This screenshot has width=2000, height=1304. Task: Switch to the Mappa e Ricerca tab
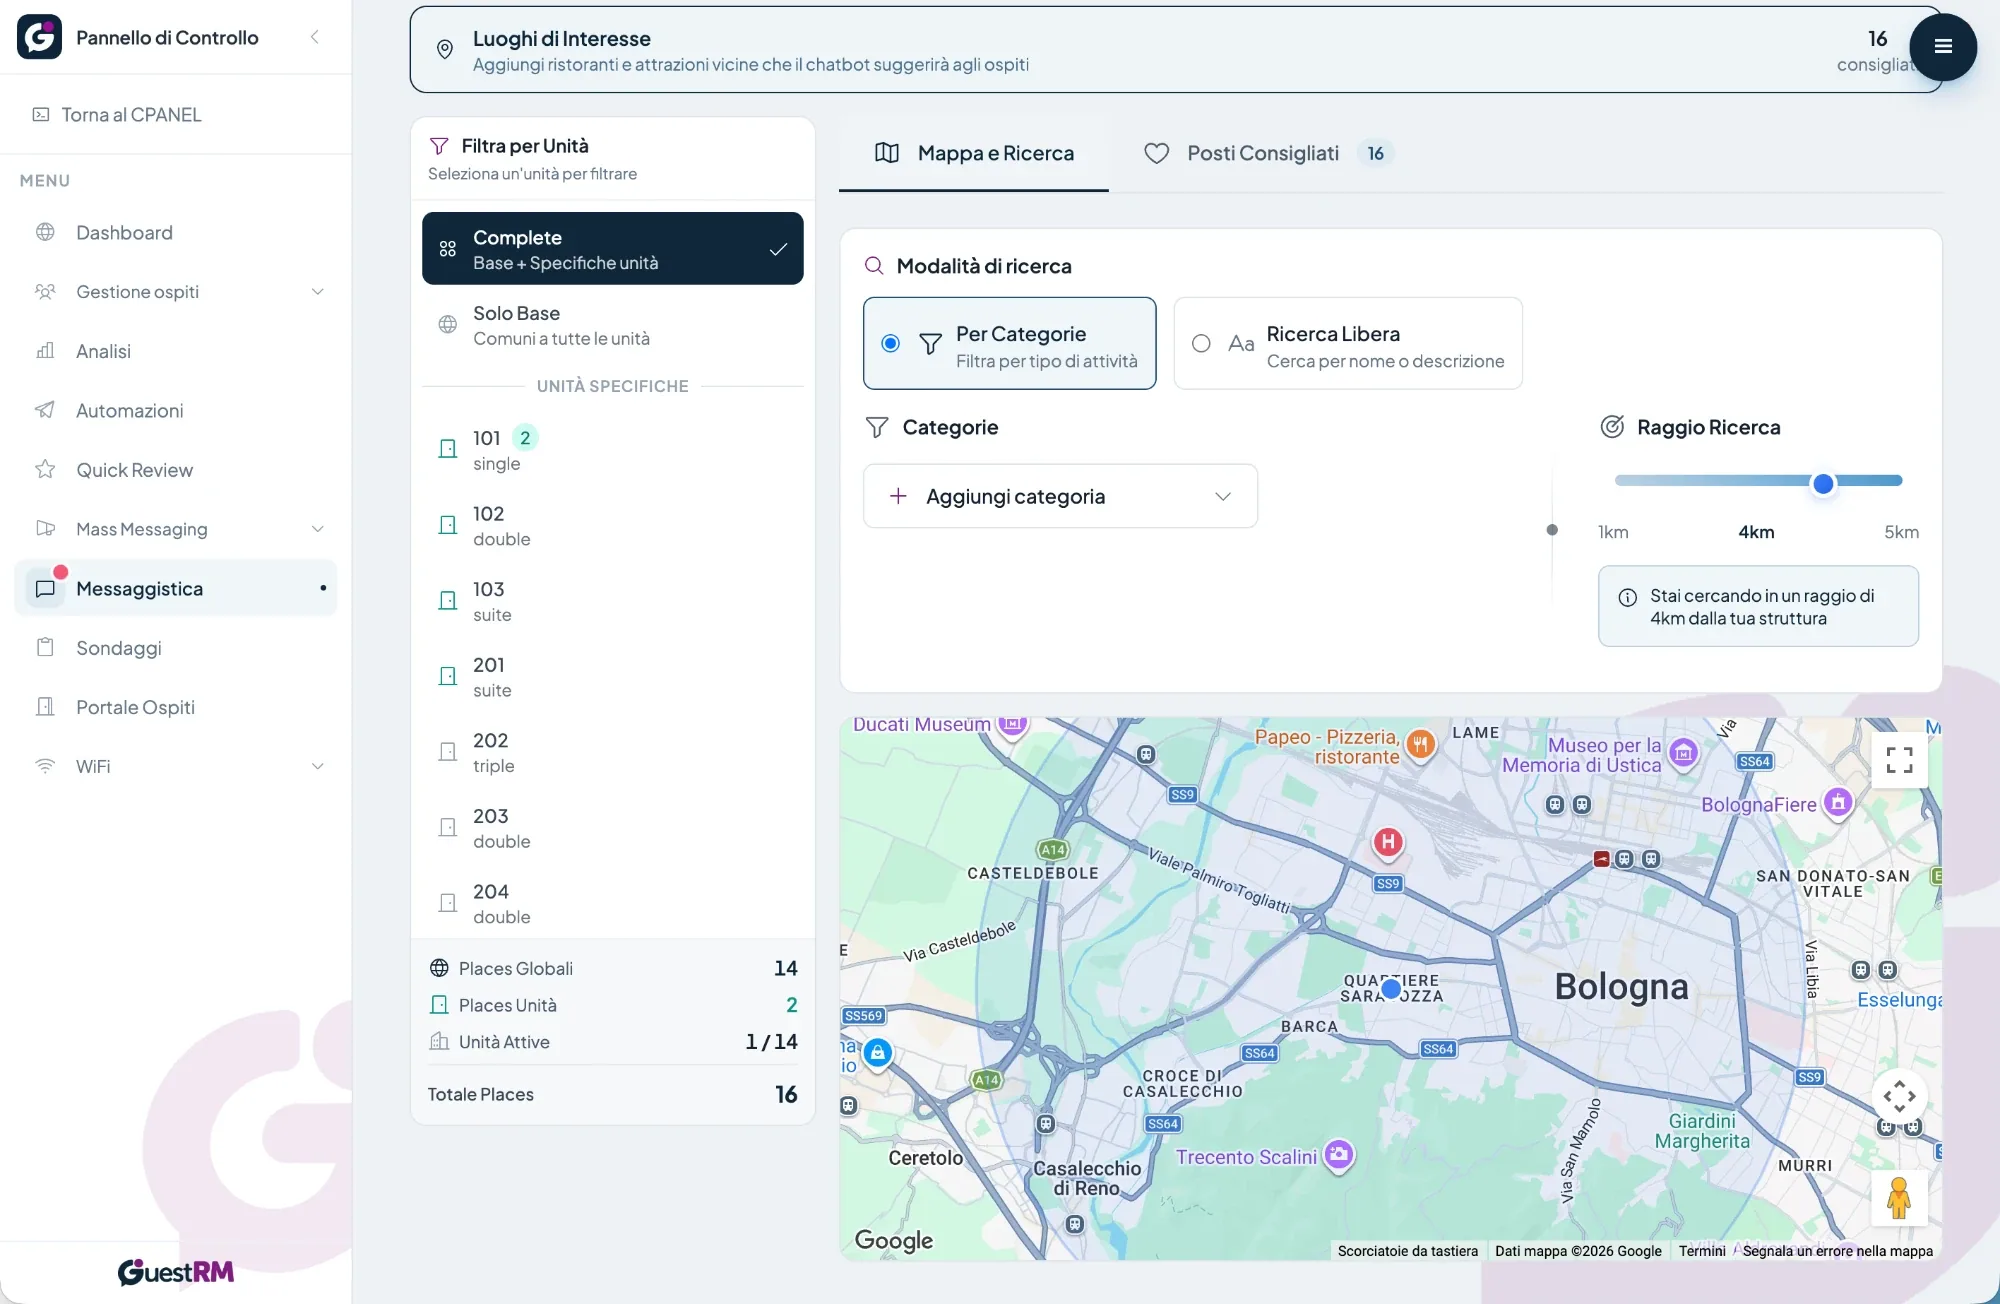click(x=974, y=153)
